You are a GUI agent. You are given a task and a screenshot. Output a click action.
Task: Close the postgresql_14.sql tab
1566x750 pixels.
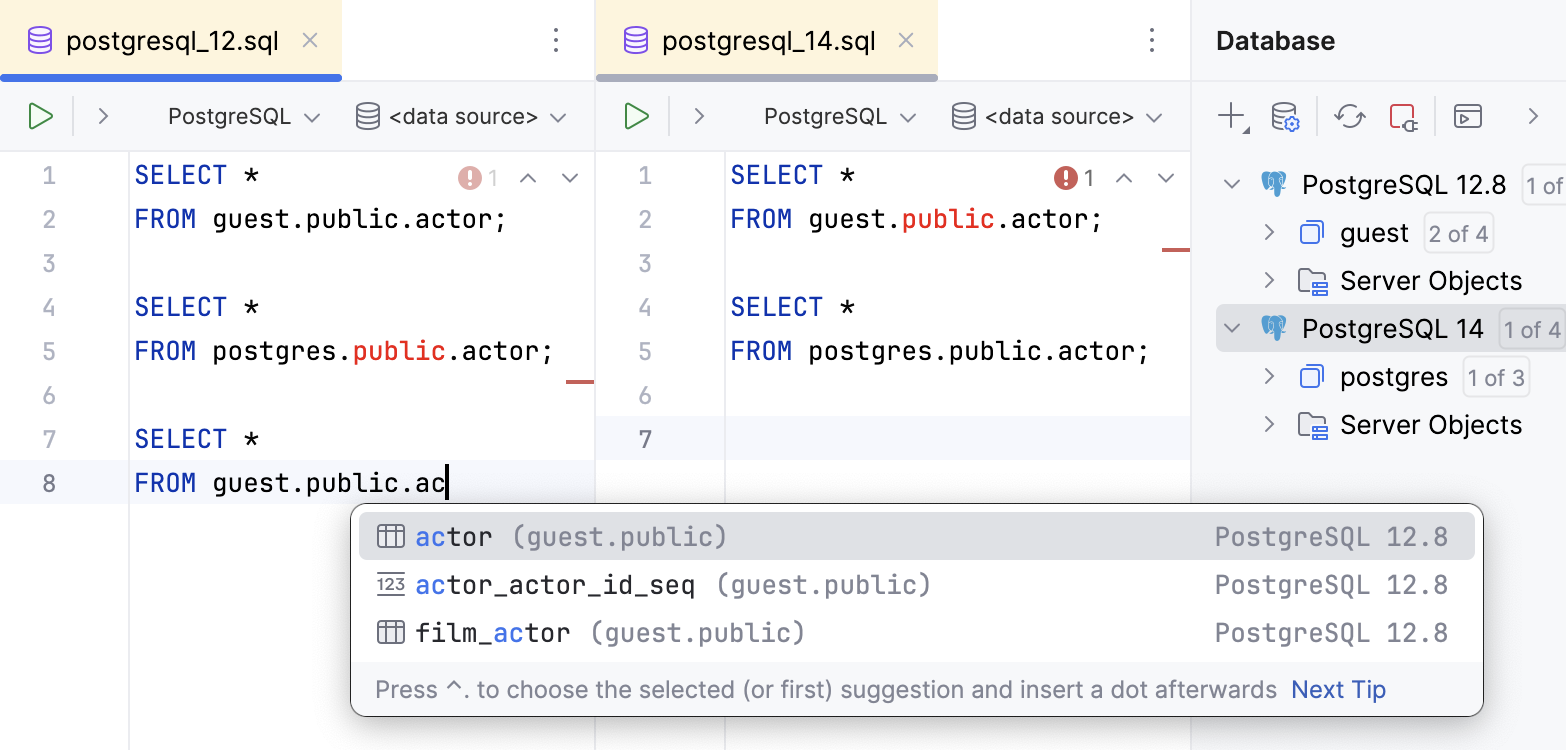pos(906,41)
